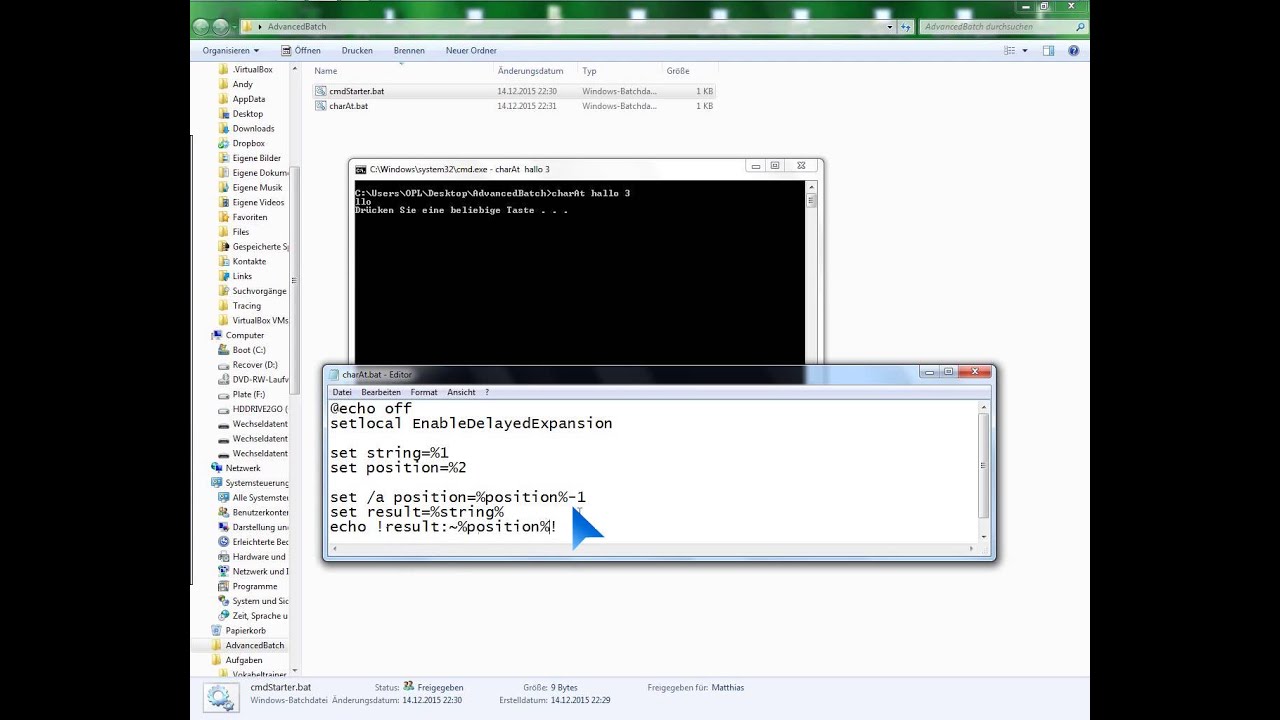Click the Programme icon in sidebar
The width and height of the screenshot is (1280, 720).
223,586
